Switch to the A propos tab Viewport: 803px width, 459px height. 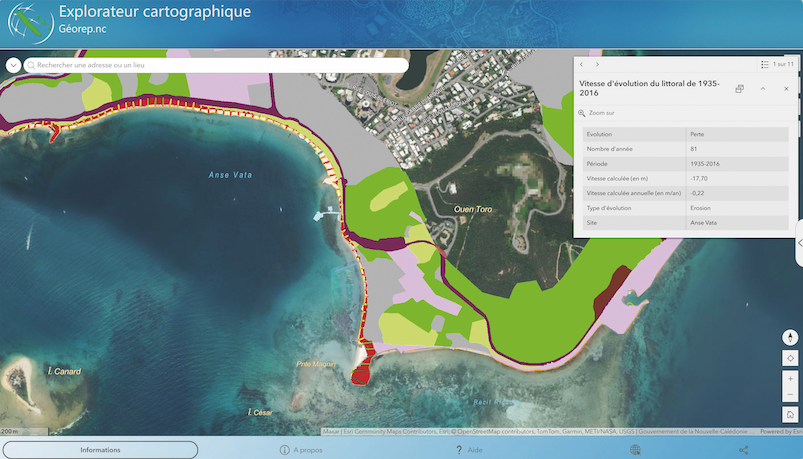301,450
